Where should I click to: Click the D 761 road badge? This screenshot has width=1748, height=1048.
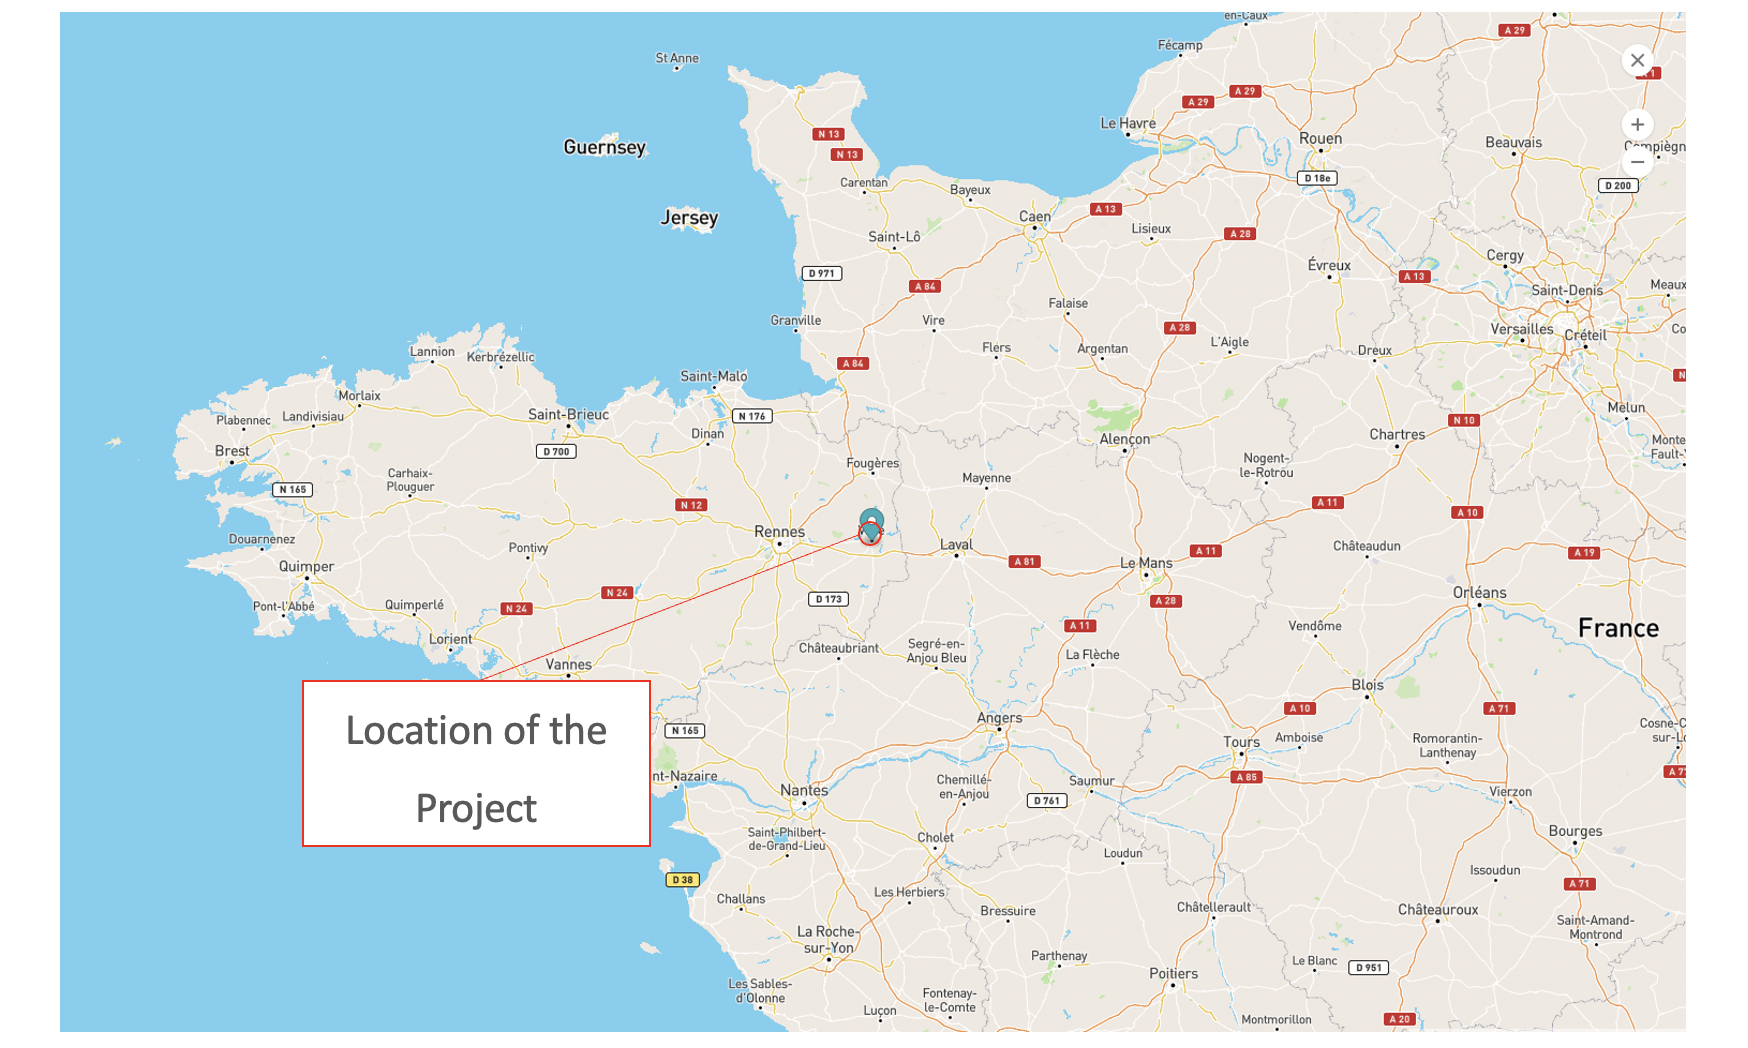coord(1047,800)
